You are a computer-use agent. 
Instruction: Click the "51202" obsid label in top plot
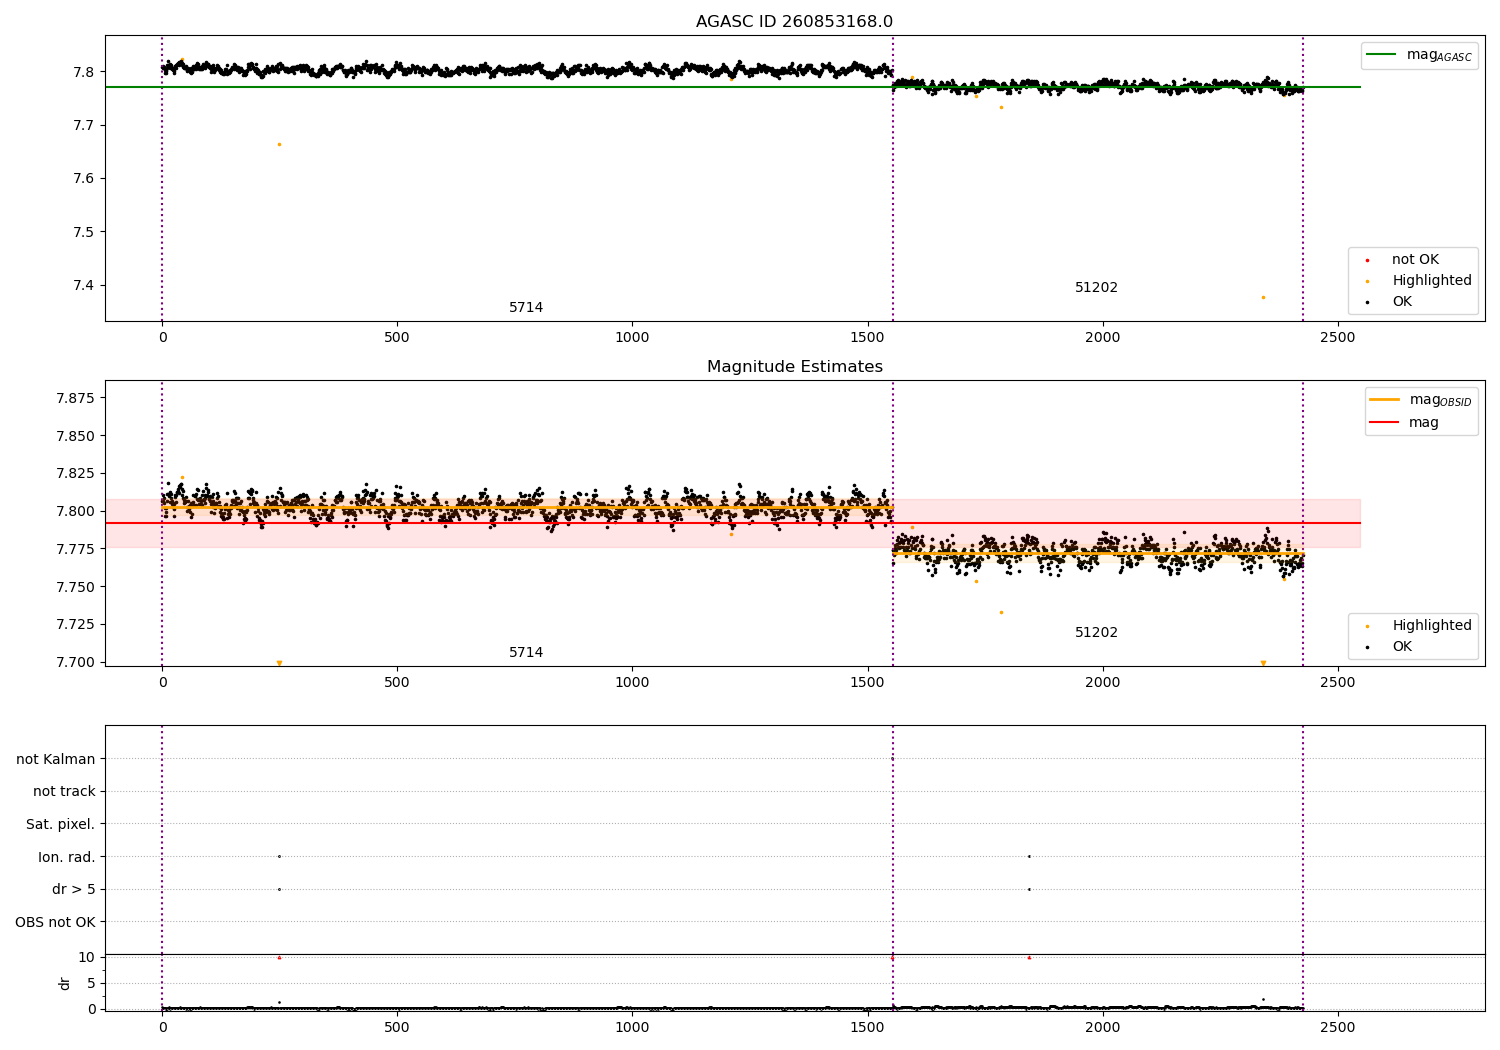[1096, 288]
